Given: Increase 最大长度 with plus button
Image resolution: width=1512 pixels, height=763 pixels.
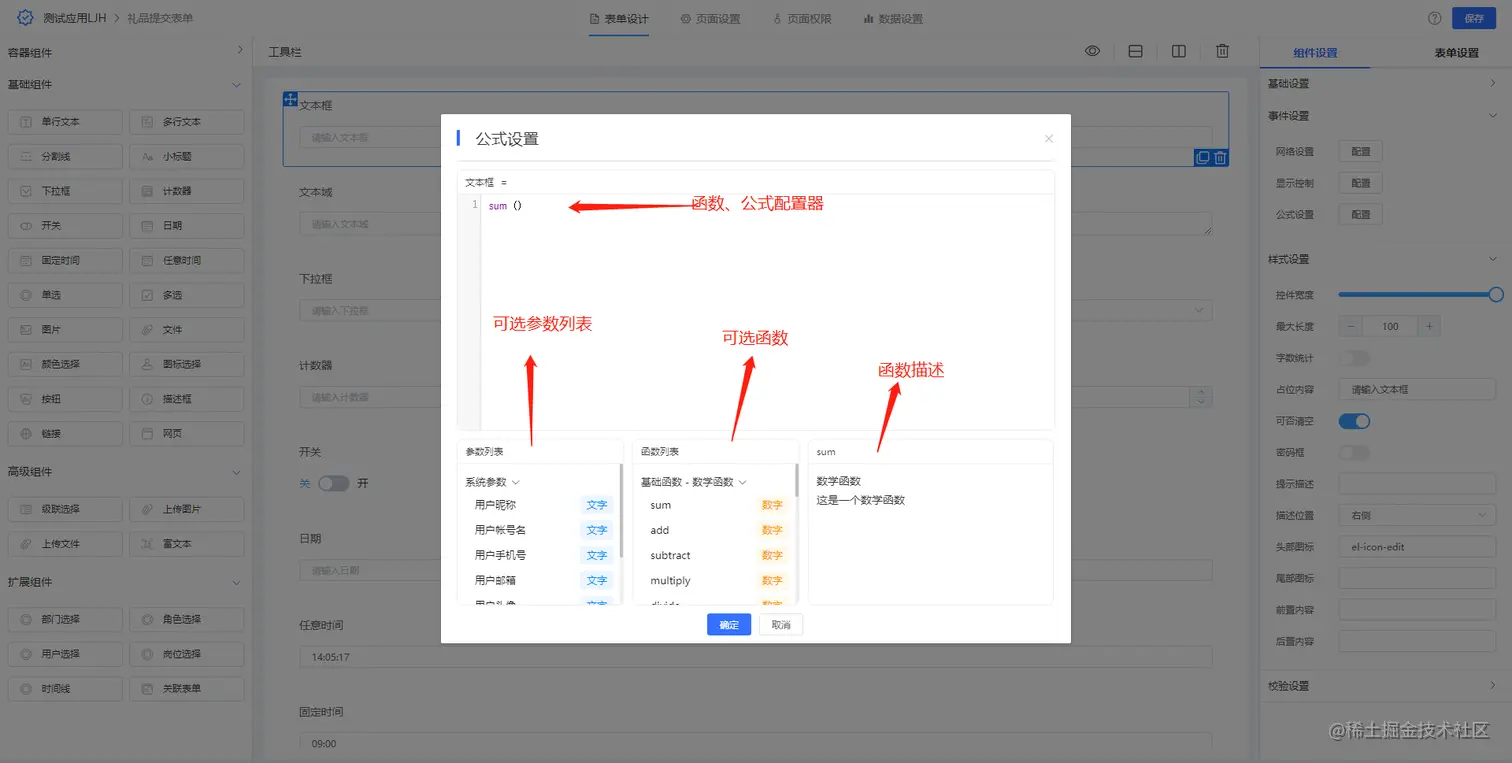Looking at the screenshot, I should coord(1430,327).
